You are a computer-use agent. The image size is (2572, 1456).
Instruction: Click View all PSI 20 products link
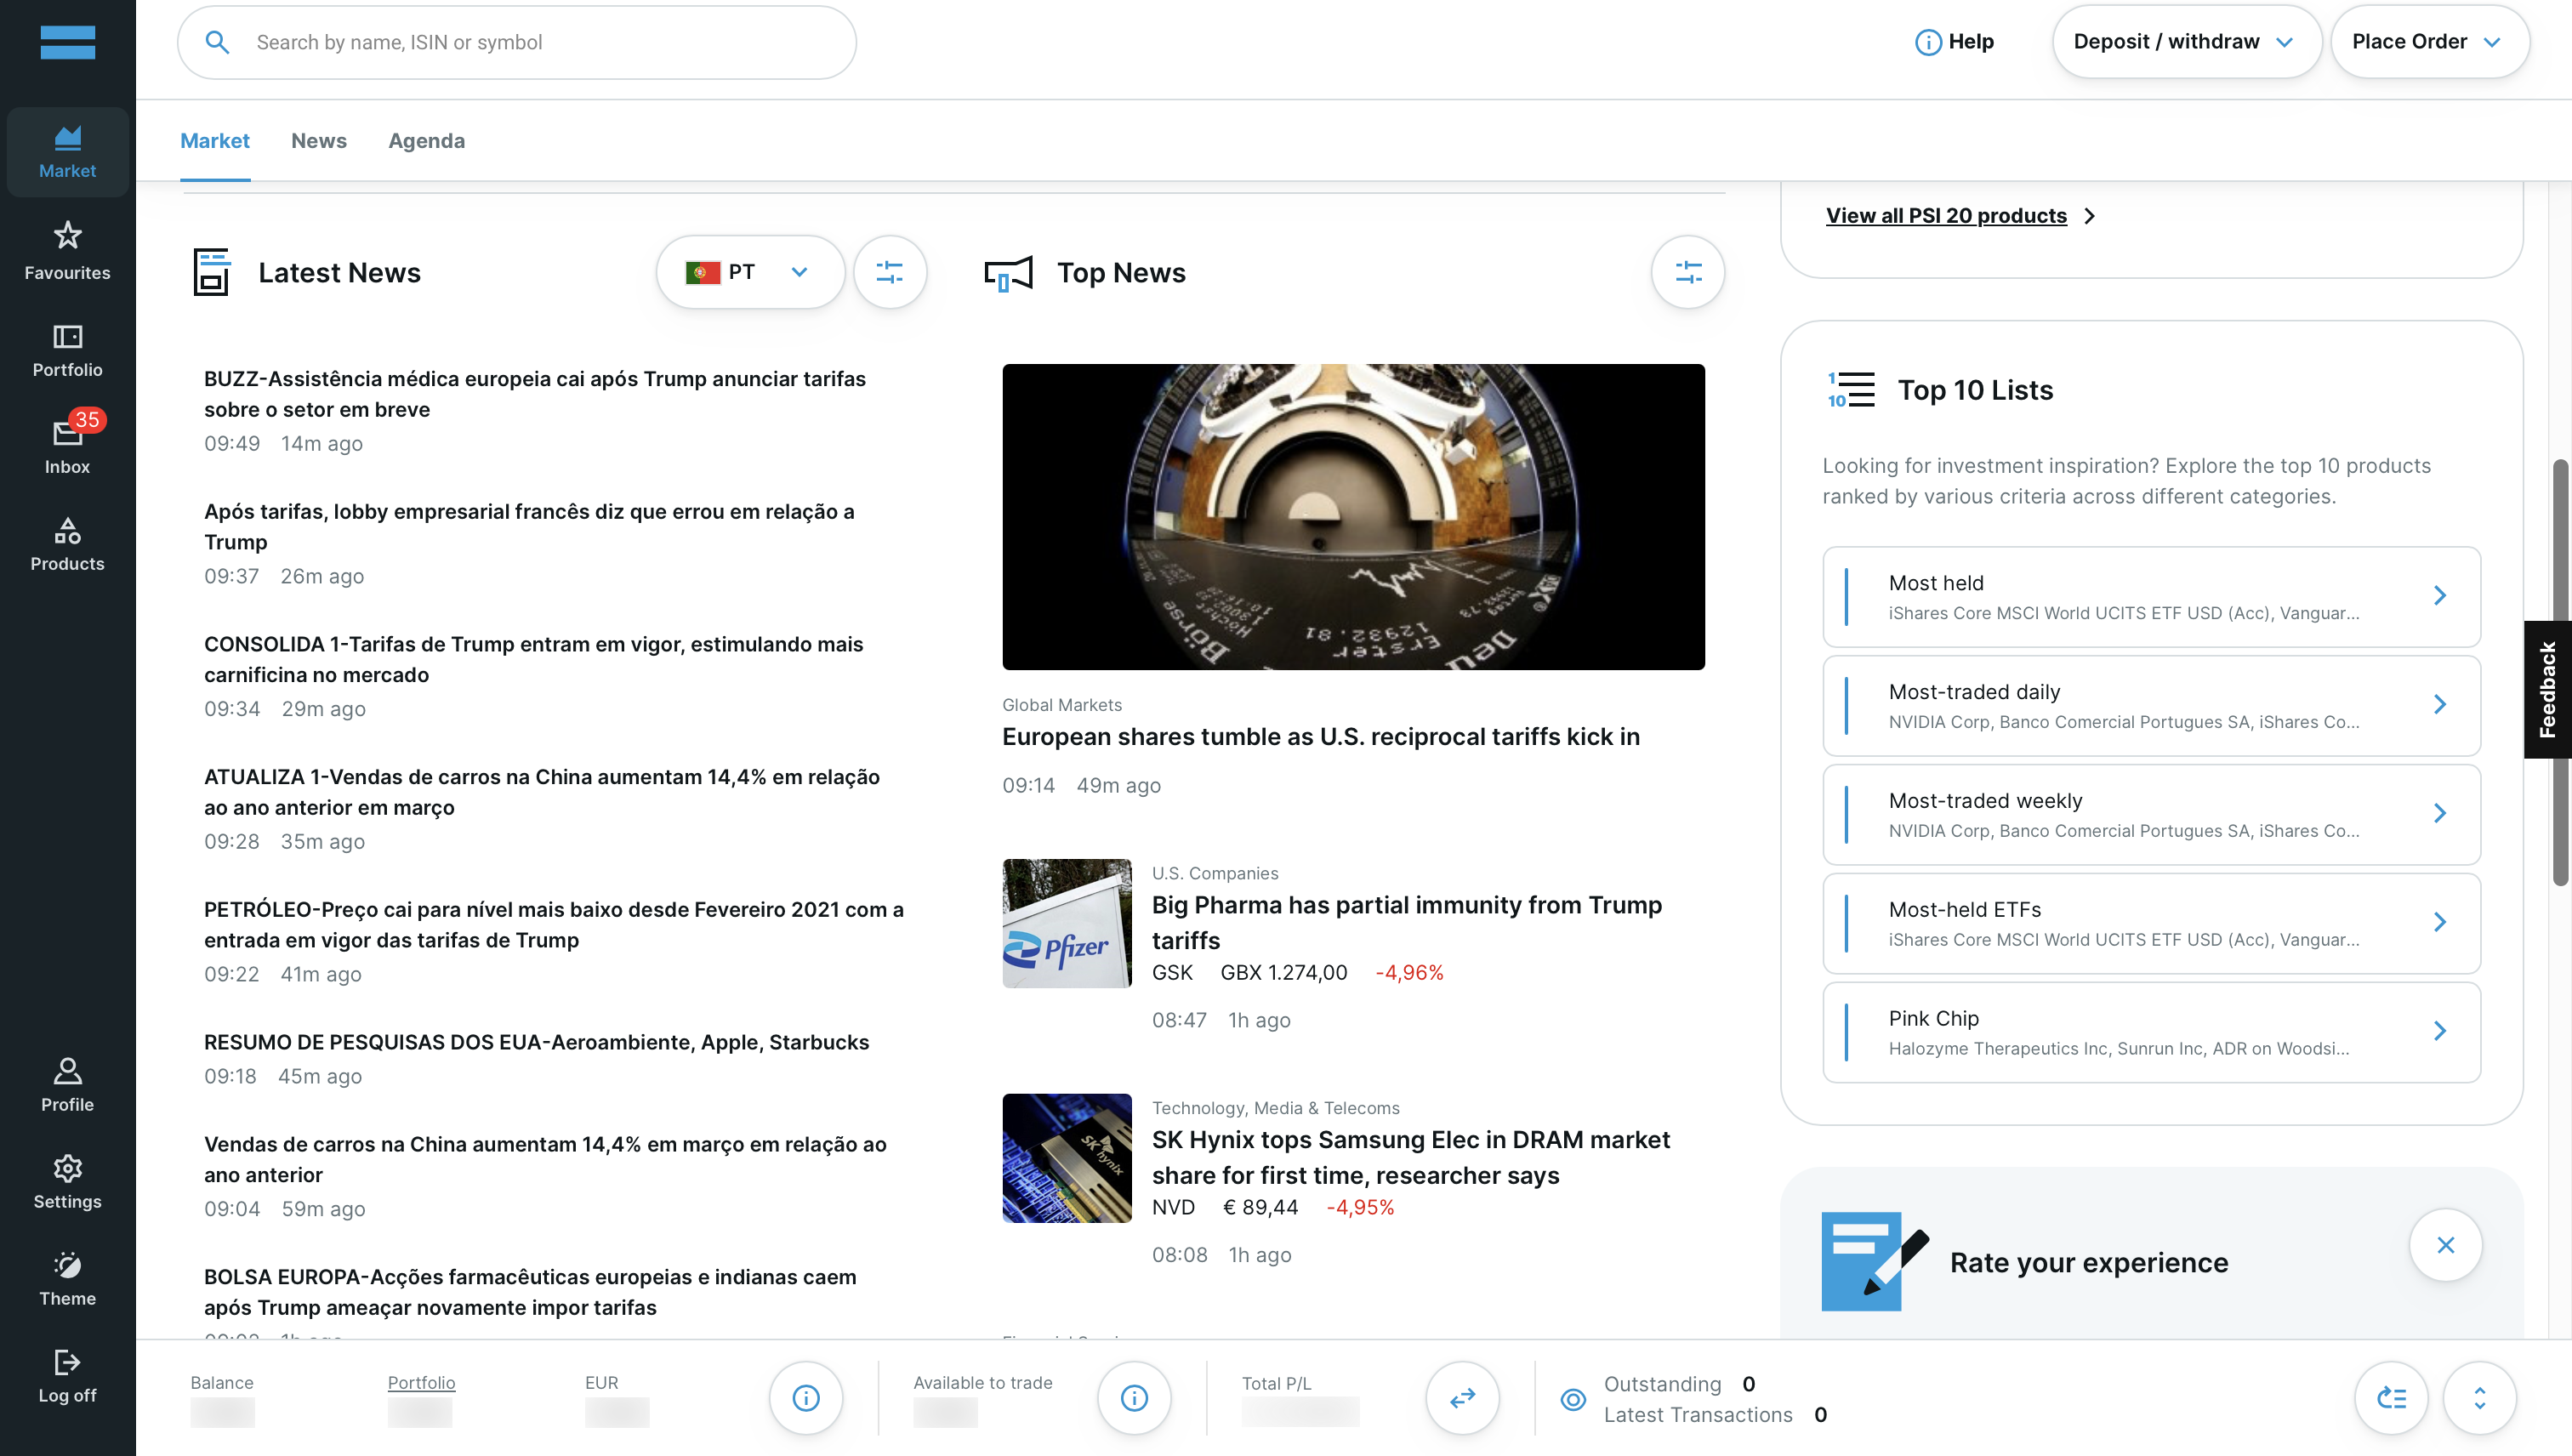coord(1945,215)
